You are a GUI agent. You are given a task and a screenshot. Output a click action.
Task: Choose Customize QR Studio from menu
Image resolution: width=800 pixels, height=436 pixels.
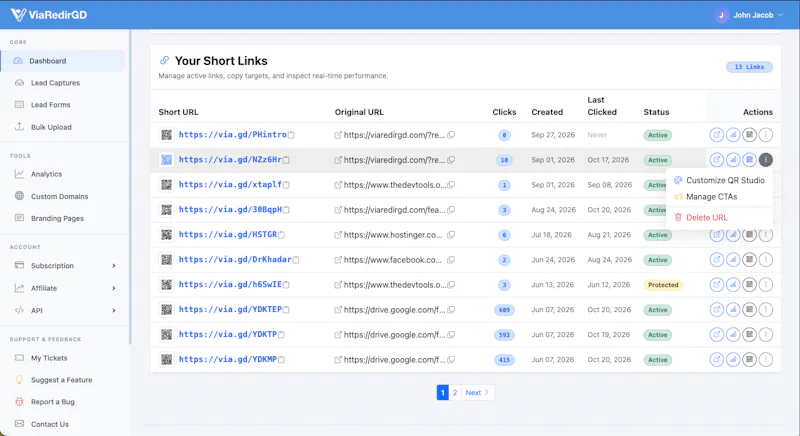719,180
